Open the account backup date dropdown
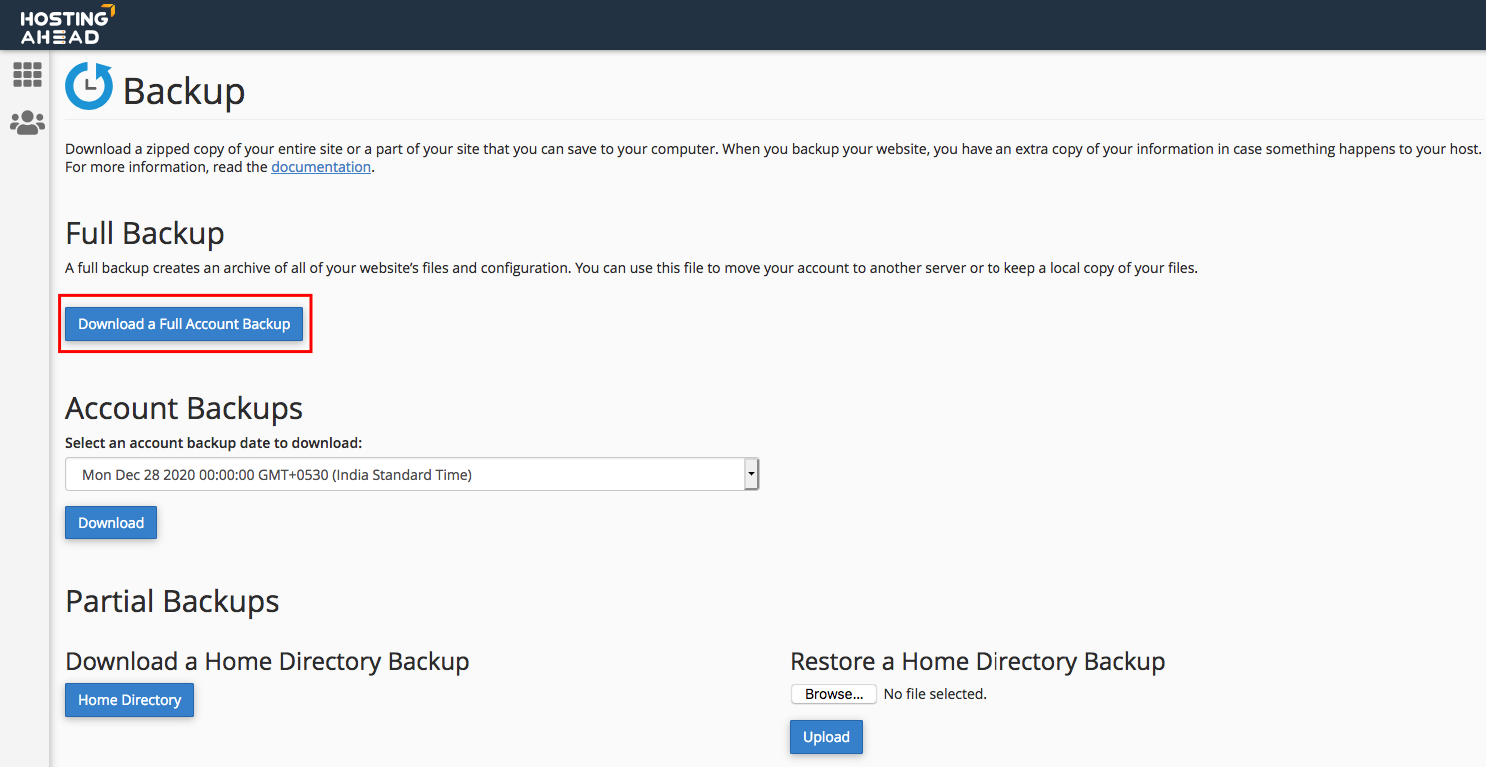The image size is (1486, 767). point(400,475)
